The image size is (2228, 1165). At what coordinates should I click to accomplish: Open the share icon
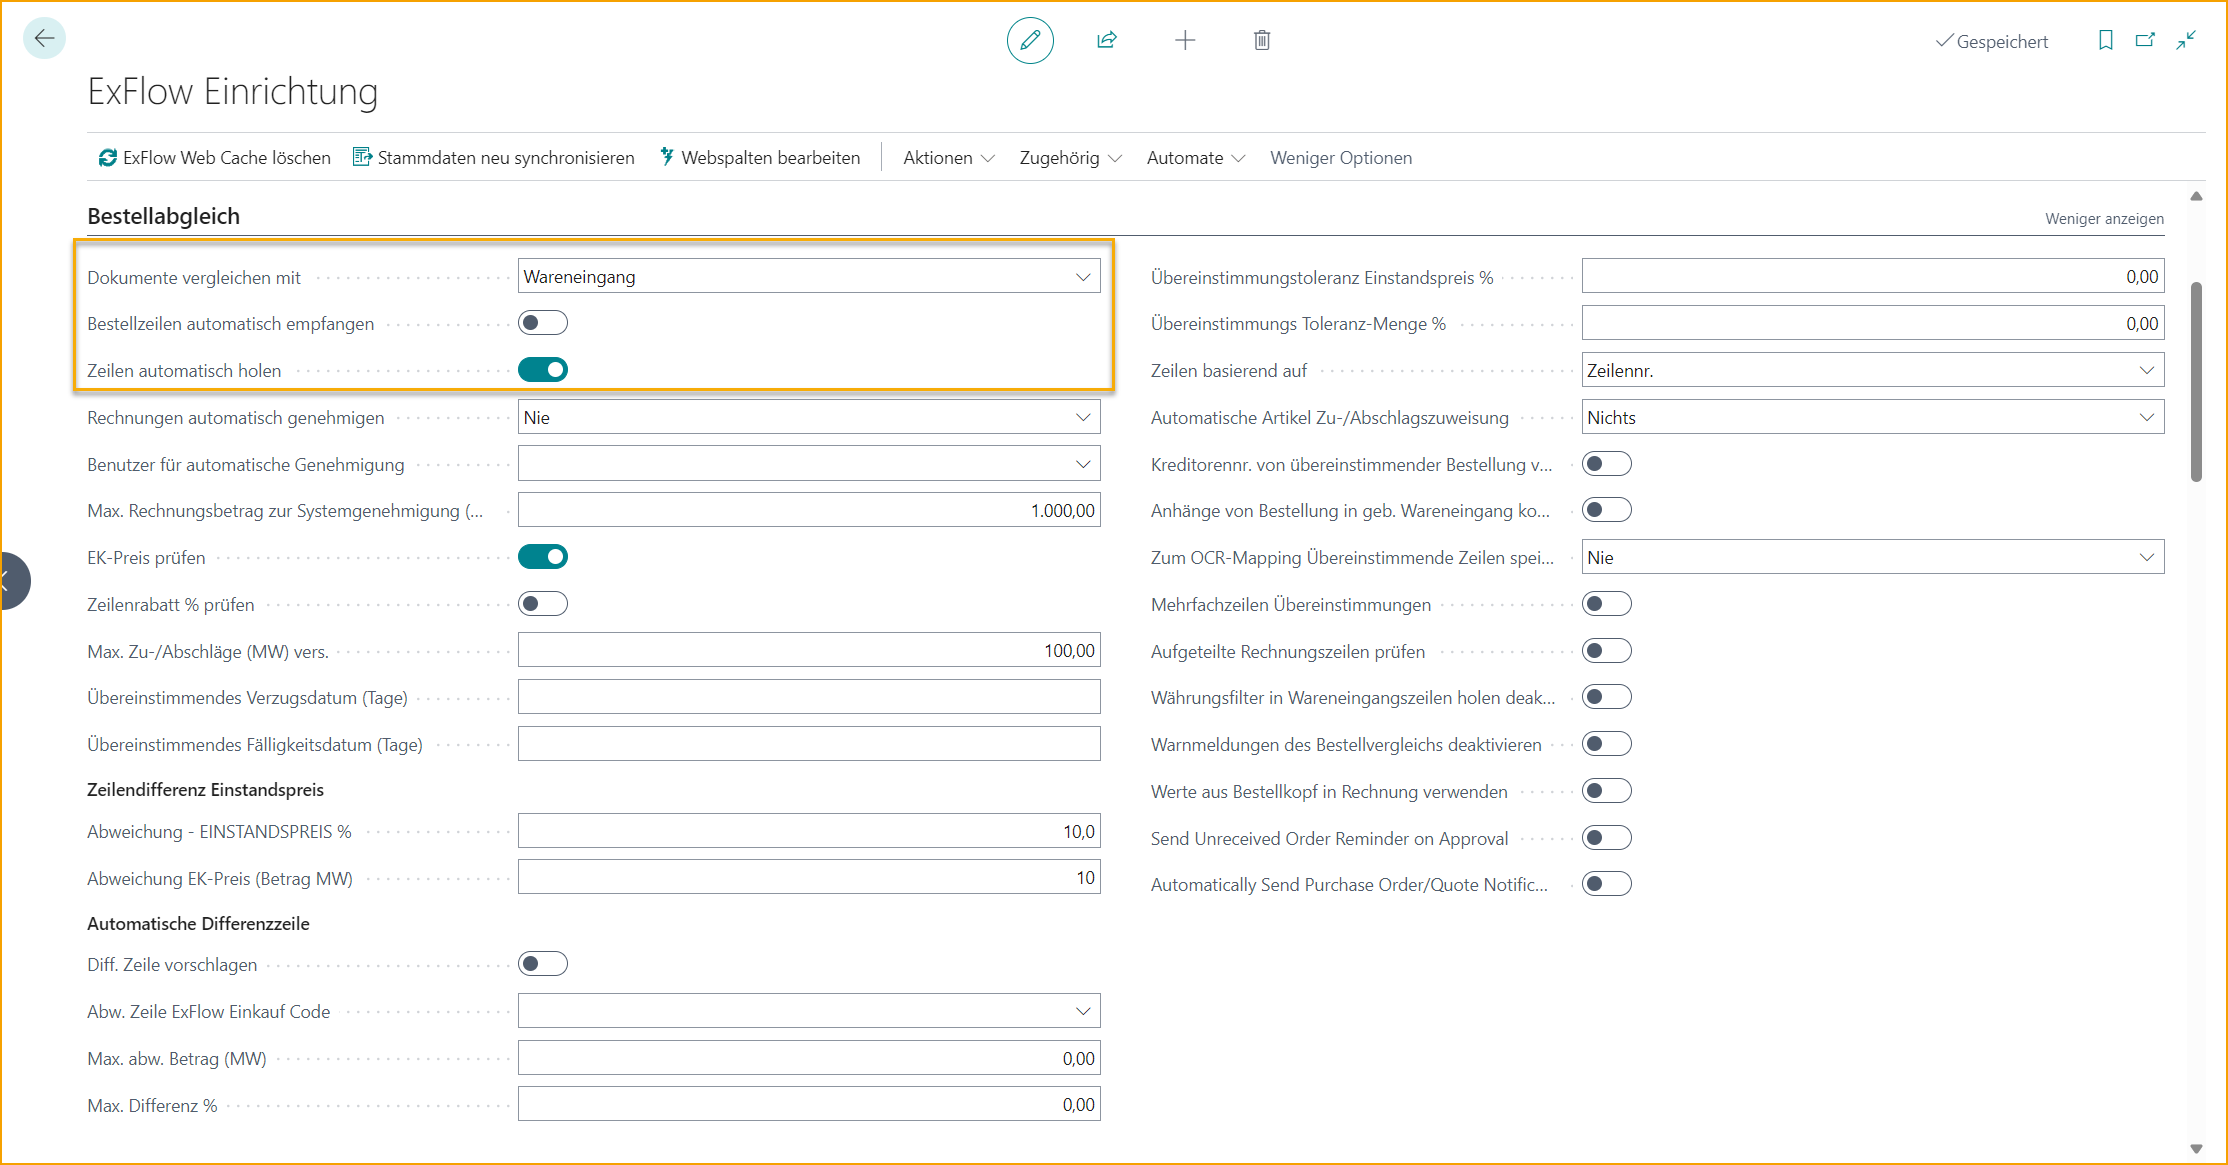pyautogui.click(x=1107, y=40)
